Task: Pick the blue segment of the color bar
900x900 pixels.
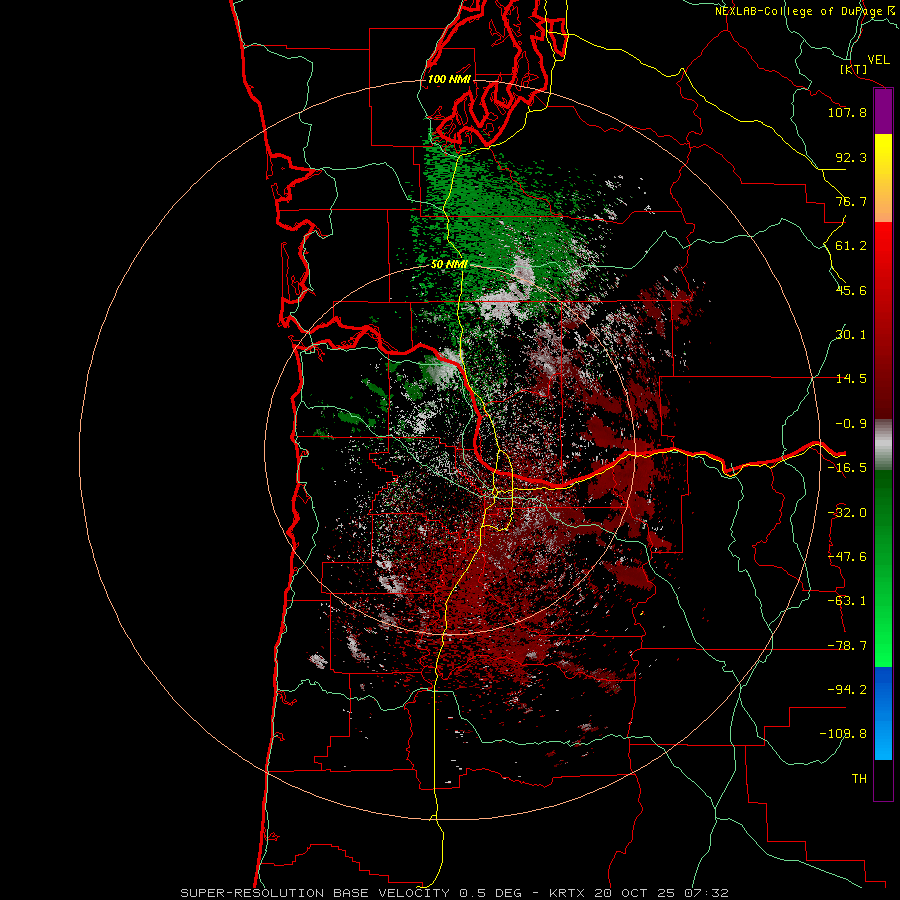Action: (883, 713)
